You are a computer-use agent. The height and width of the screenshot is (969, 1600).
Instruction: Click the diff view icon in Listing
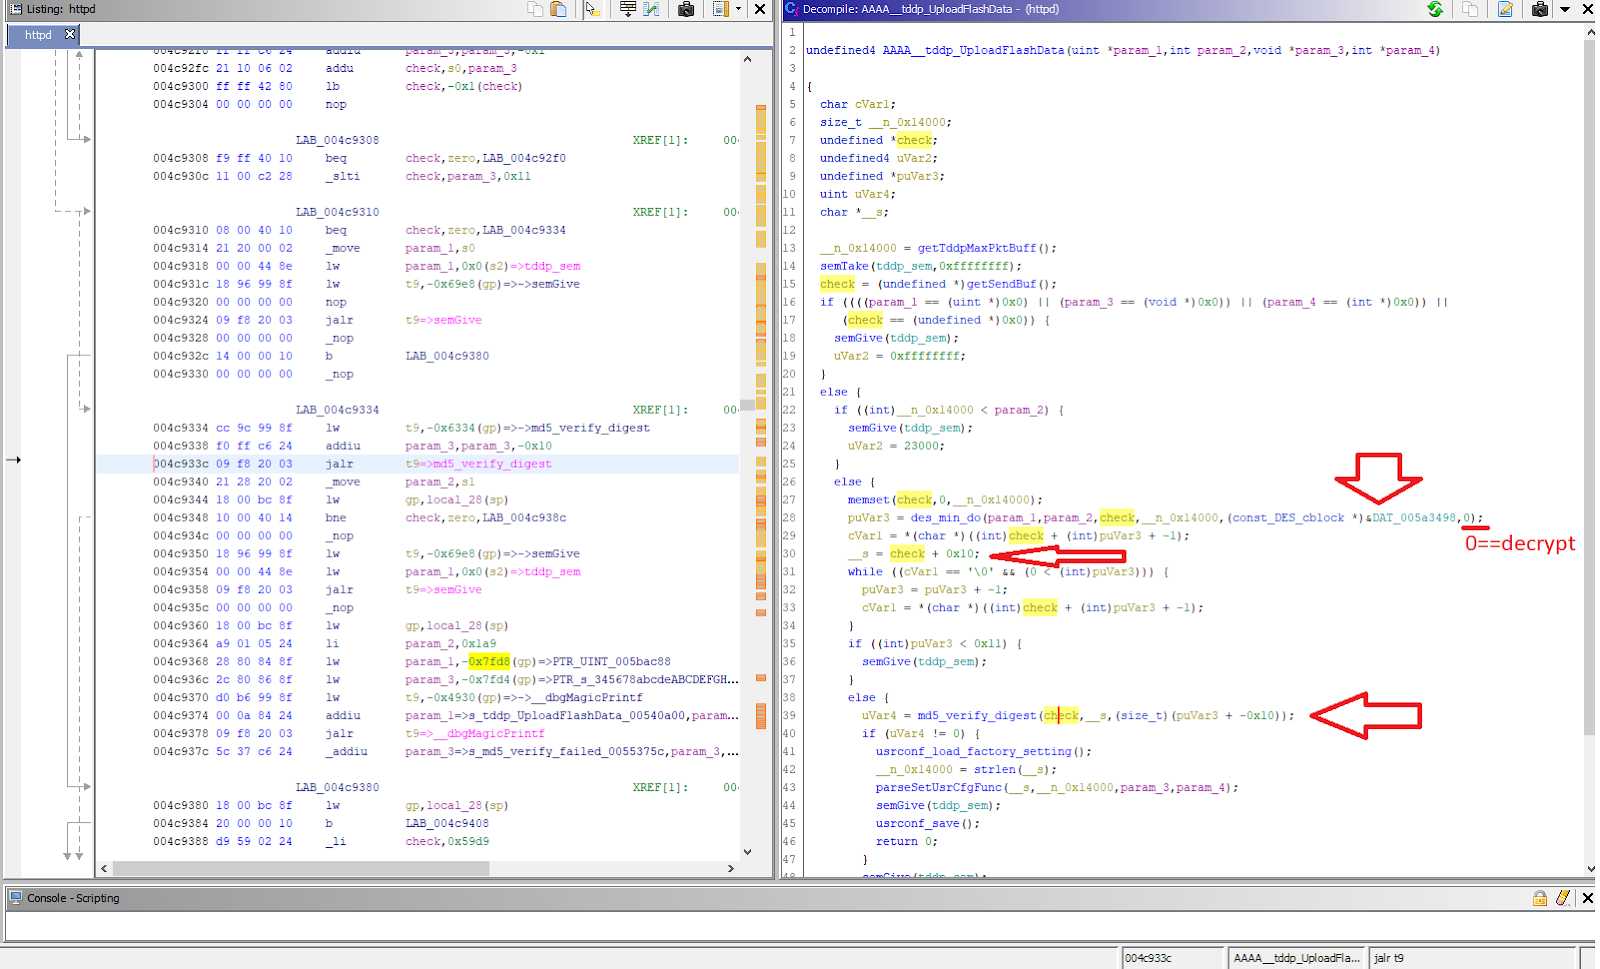pos(652,9)
